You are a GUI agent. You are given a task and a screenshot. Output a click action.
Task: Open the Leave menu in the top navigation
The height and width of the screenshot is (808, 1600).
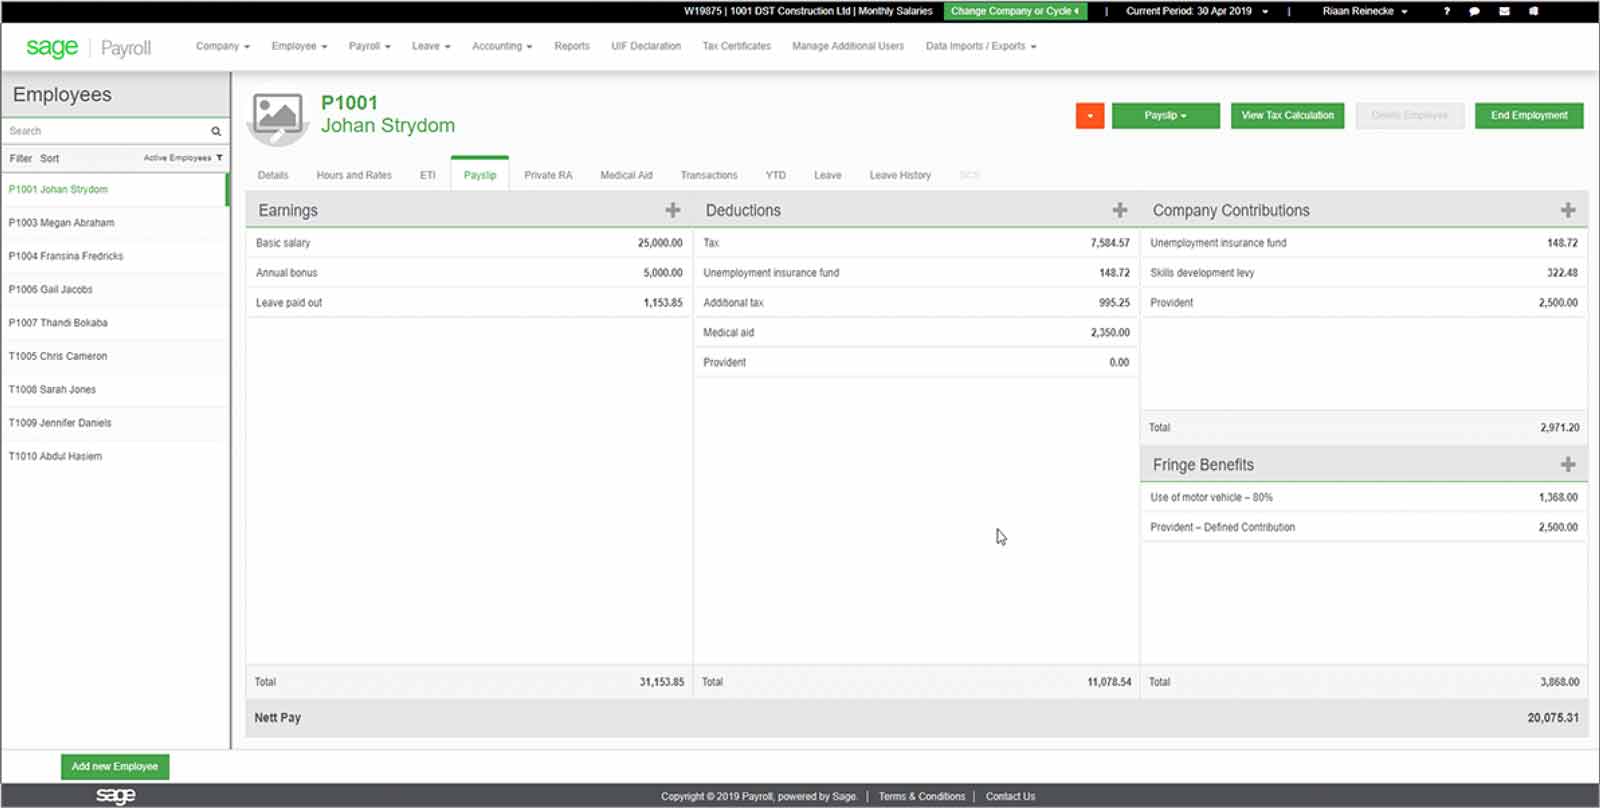click(x=431, y=46)
